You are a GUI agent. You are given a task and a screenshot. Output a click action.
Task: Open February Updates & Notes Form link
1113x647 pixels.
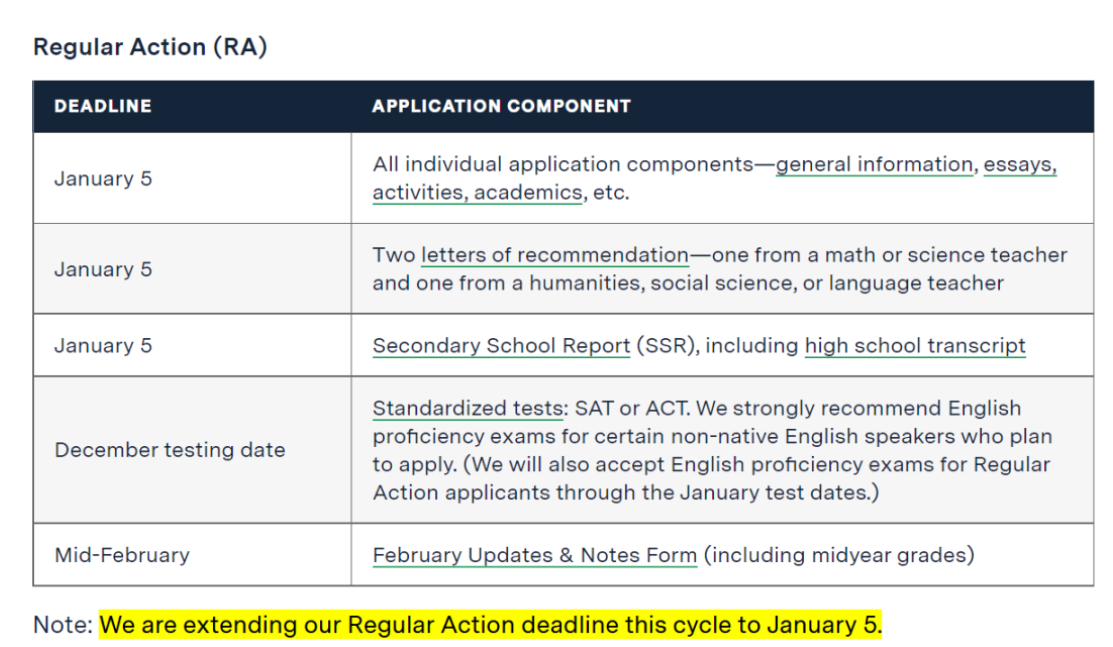[534, 555]
